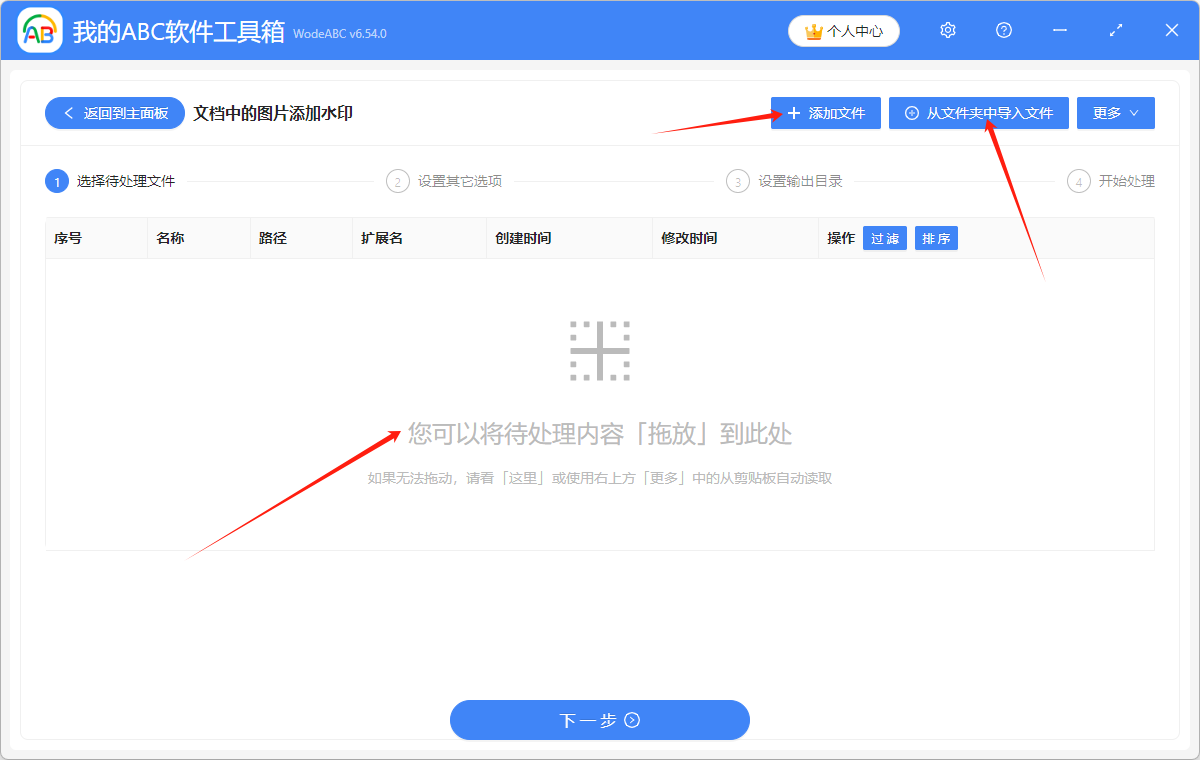The width and height of the screenshot is (1200, 760).
Task: Open the 更多 dropdown menu
Action: 1115,113
